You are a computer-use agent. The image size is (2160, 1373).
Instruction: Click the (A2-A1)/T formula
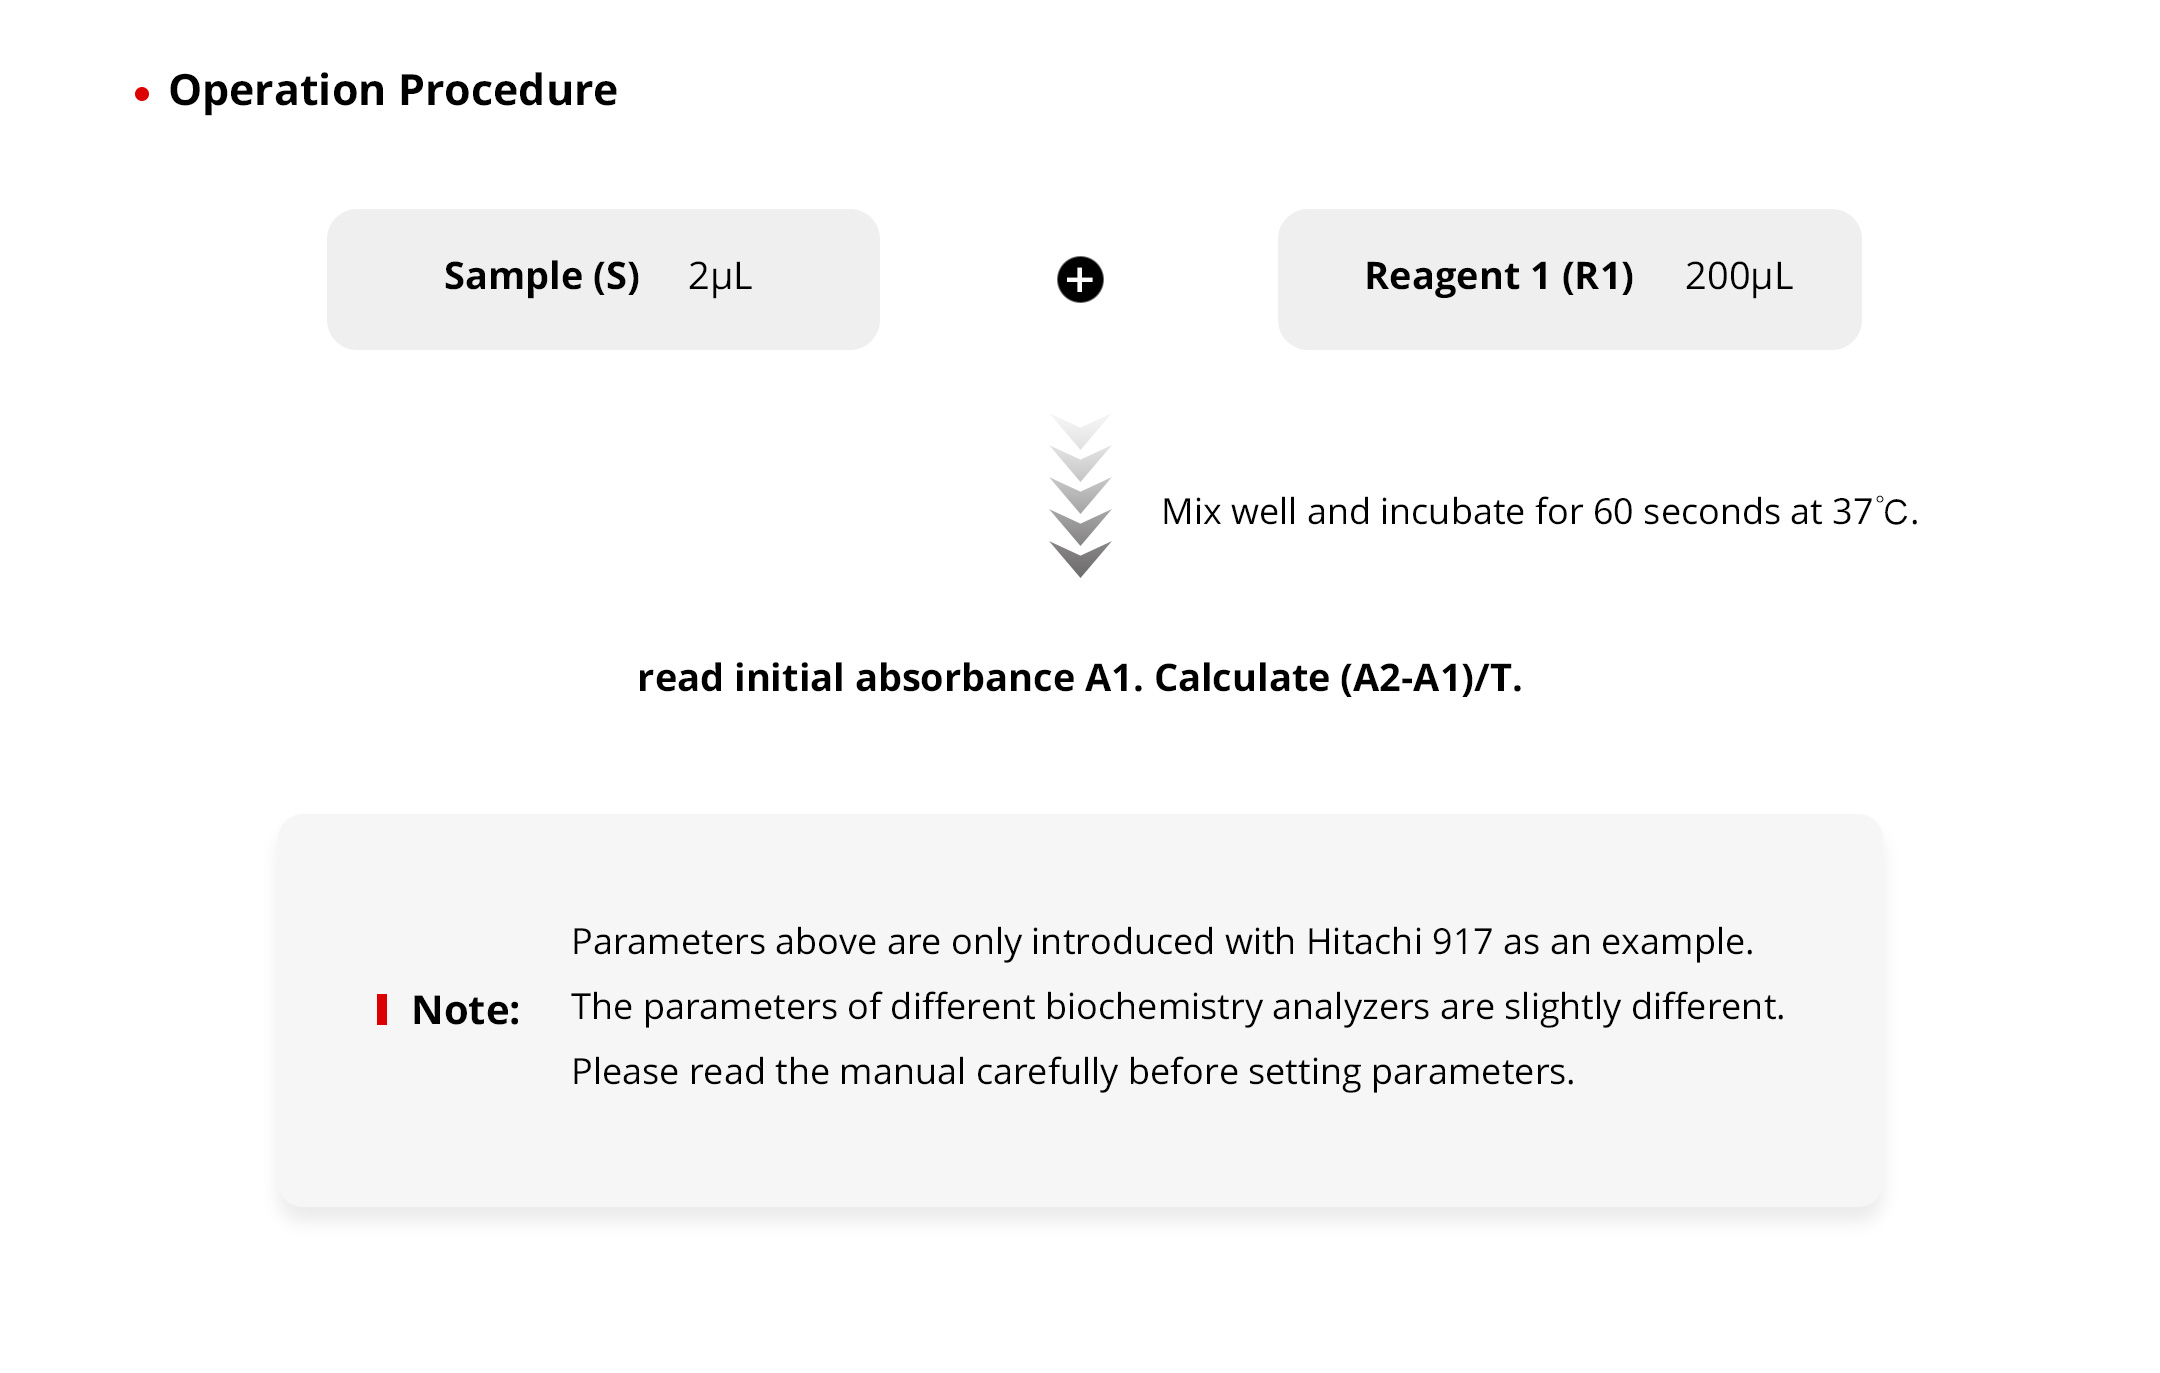(x=1428, y=678)
